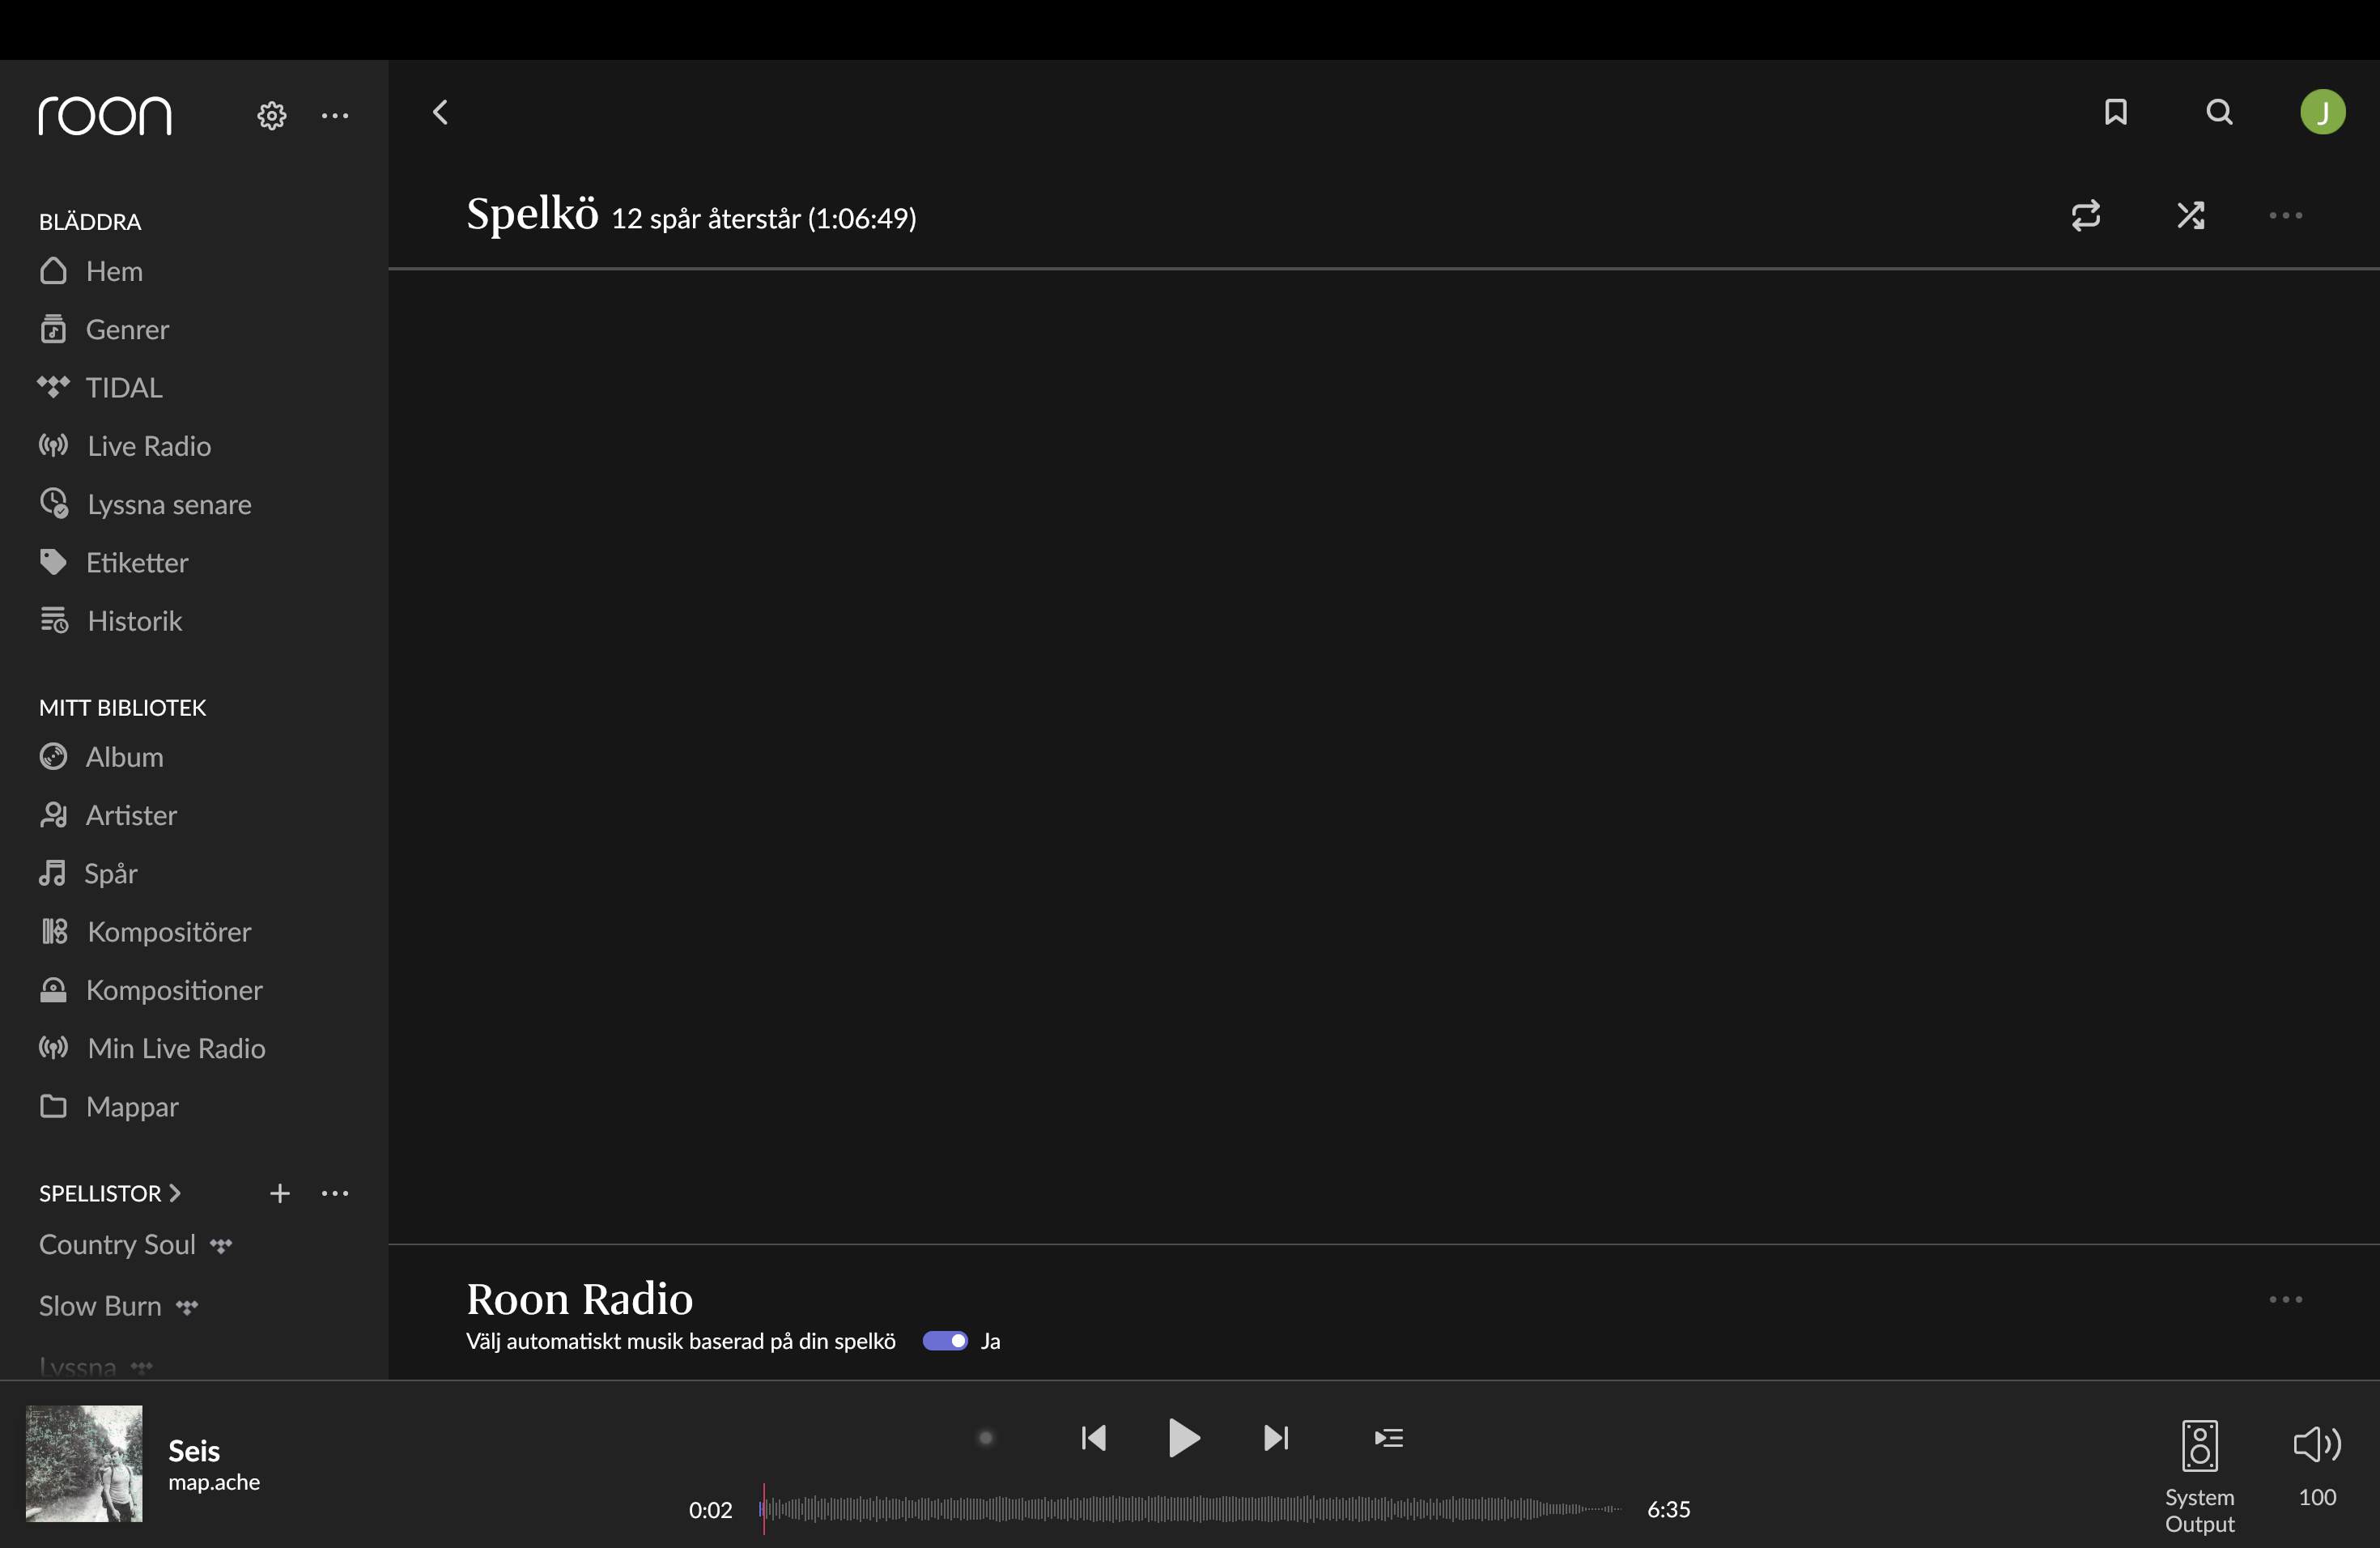Screen dimensions: 2380x1548
Task: Seek within the waveform progress bar
Action: pos(1190,1509)
